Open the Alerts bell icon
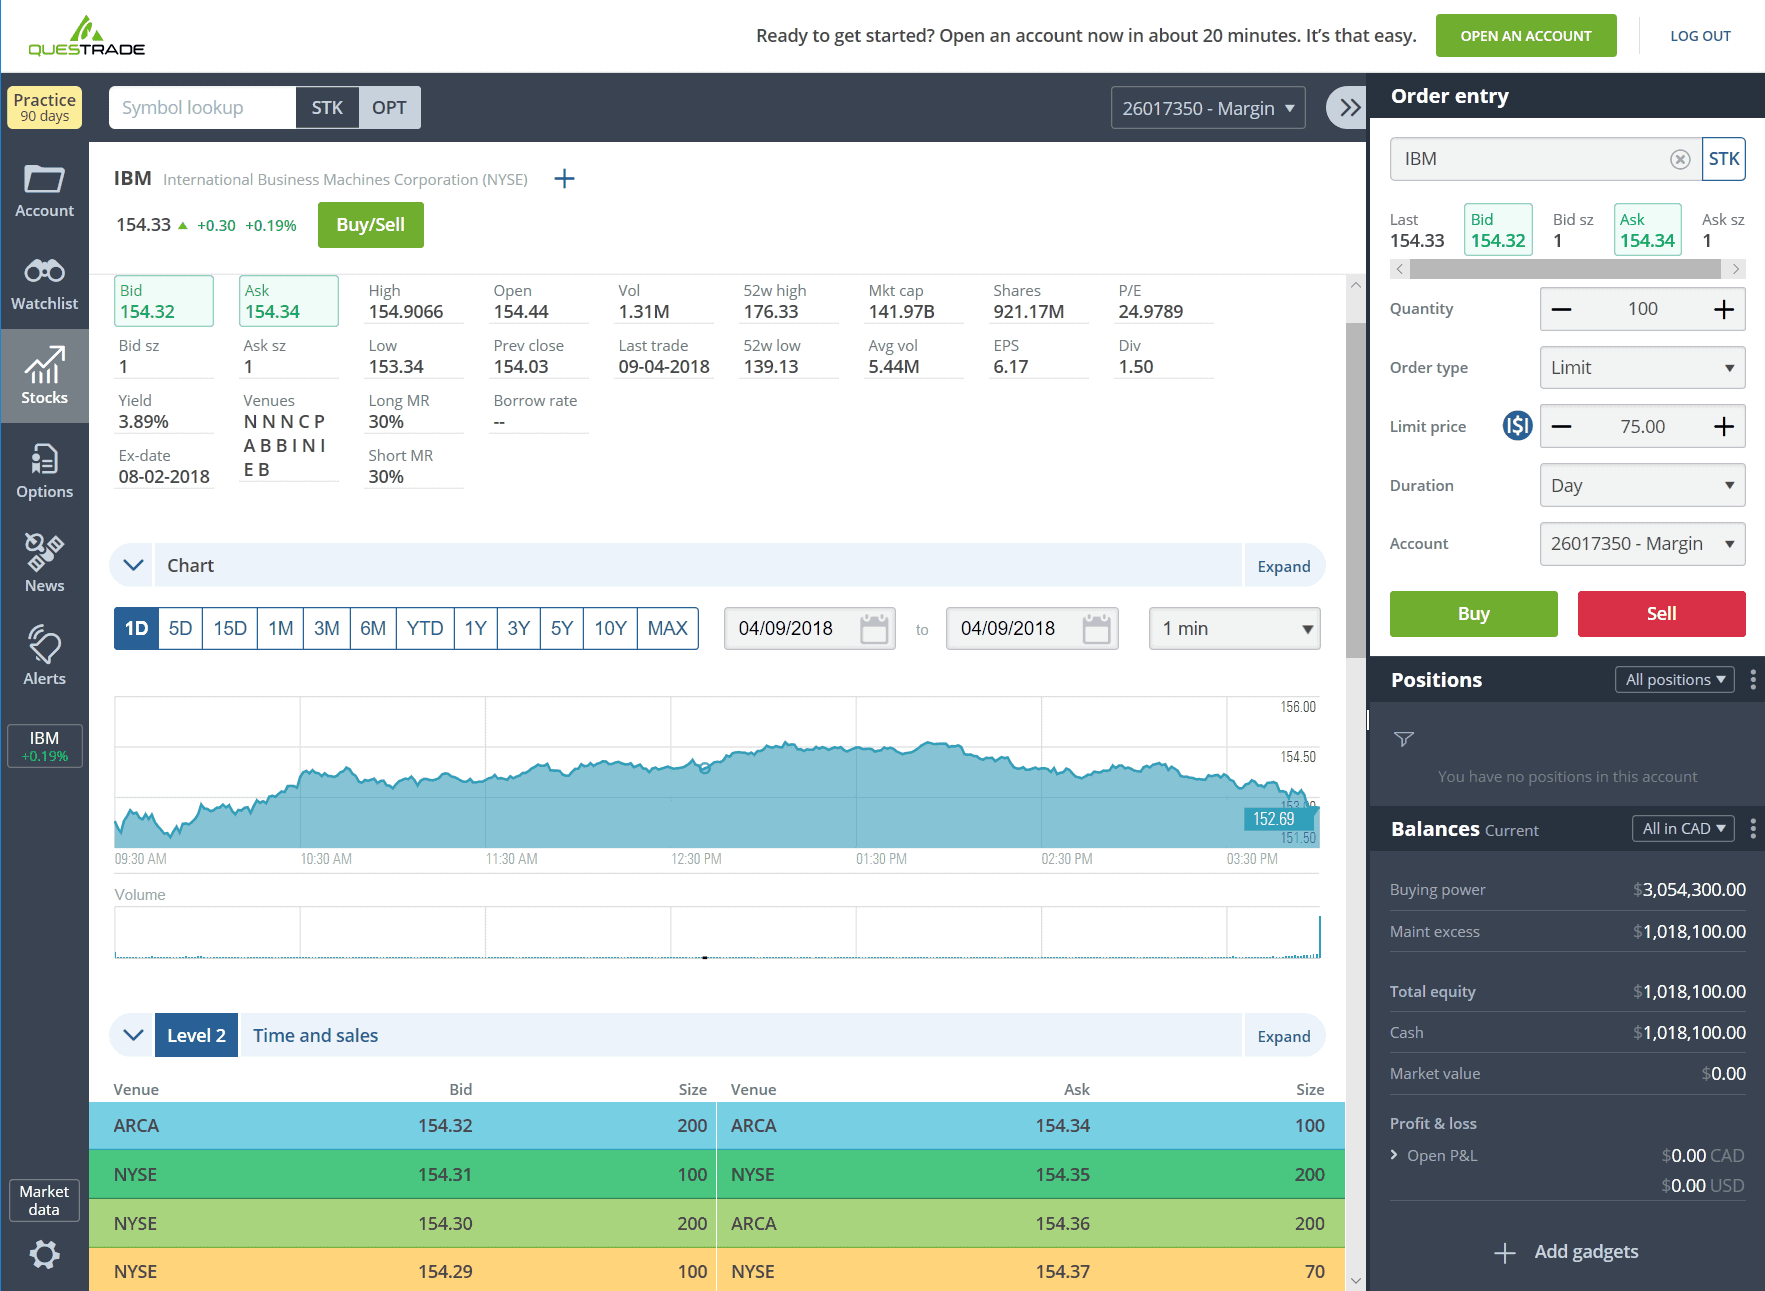This screenshot has height=1291, width=1765. point(44,645)
